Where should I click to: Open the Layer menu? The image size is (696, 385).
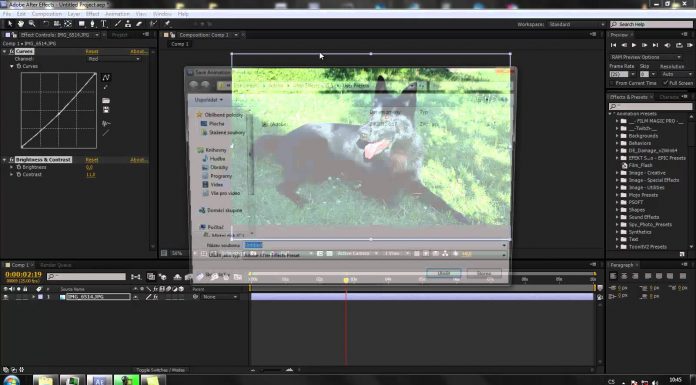point(74,14)
